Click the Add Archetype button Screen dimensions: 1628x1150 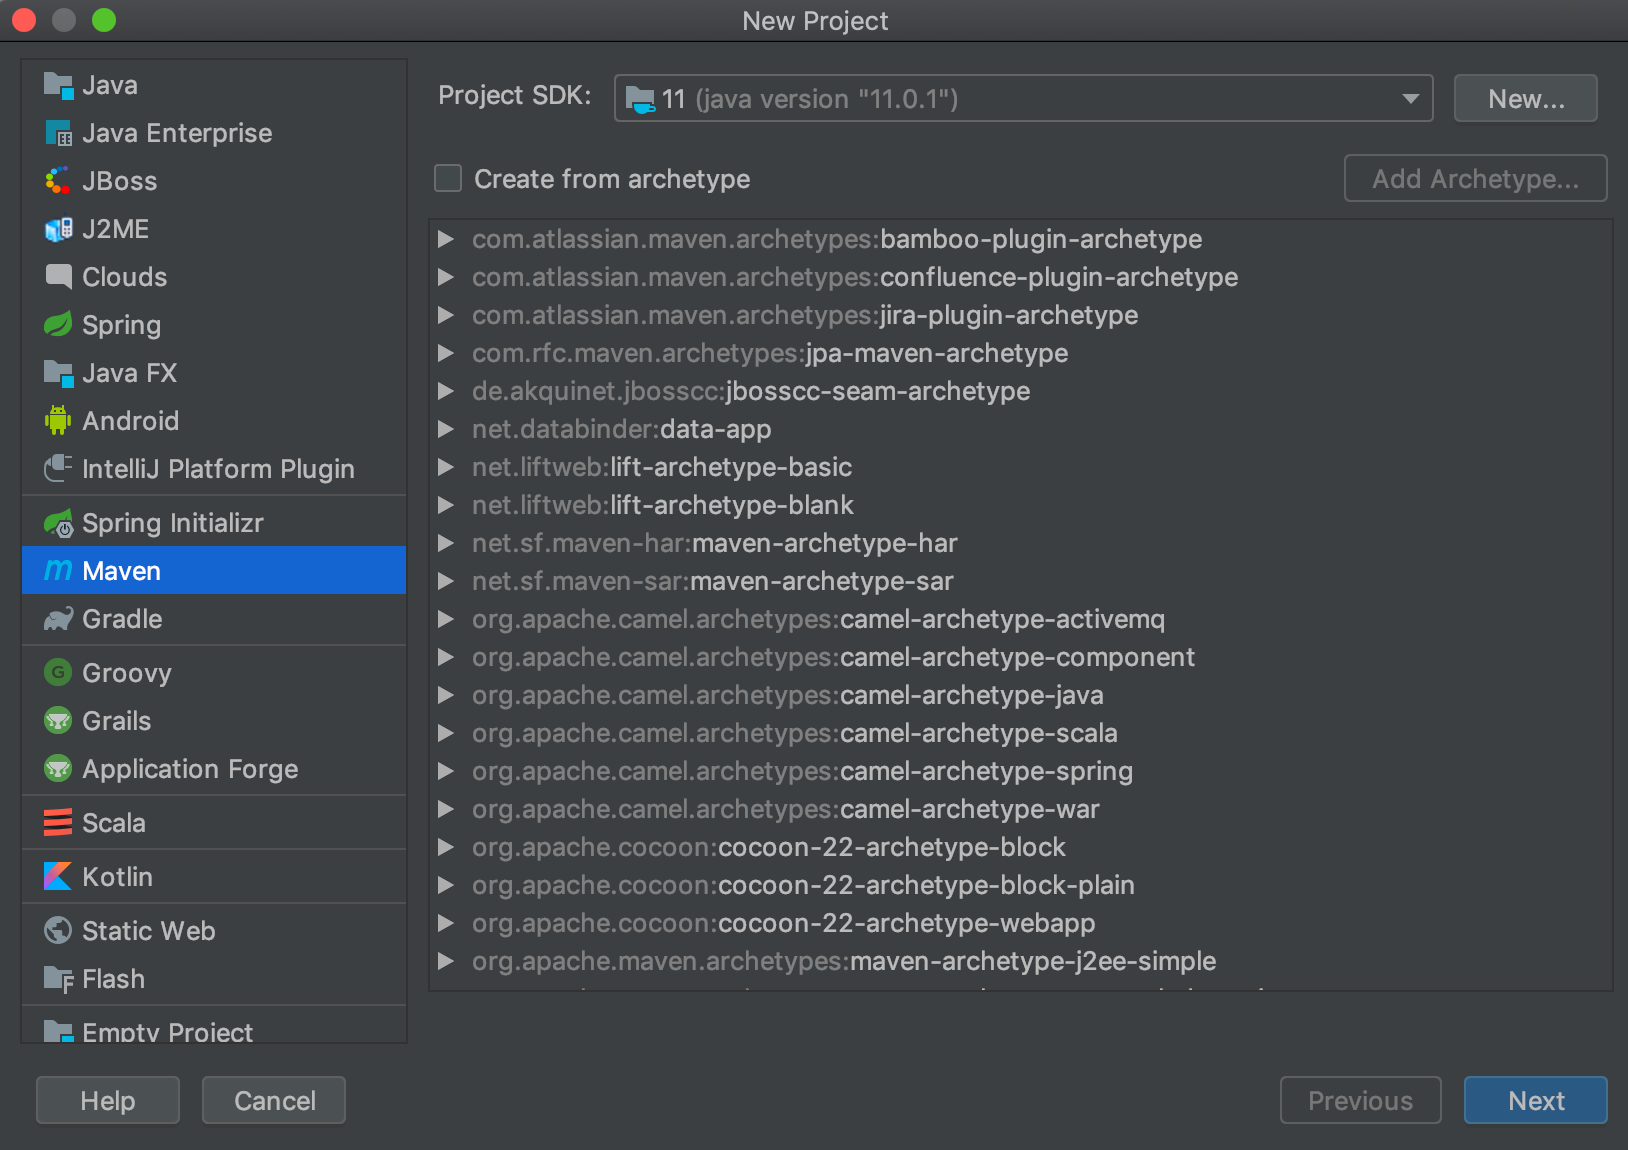[1475, 178]
